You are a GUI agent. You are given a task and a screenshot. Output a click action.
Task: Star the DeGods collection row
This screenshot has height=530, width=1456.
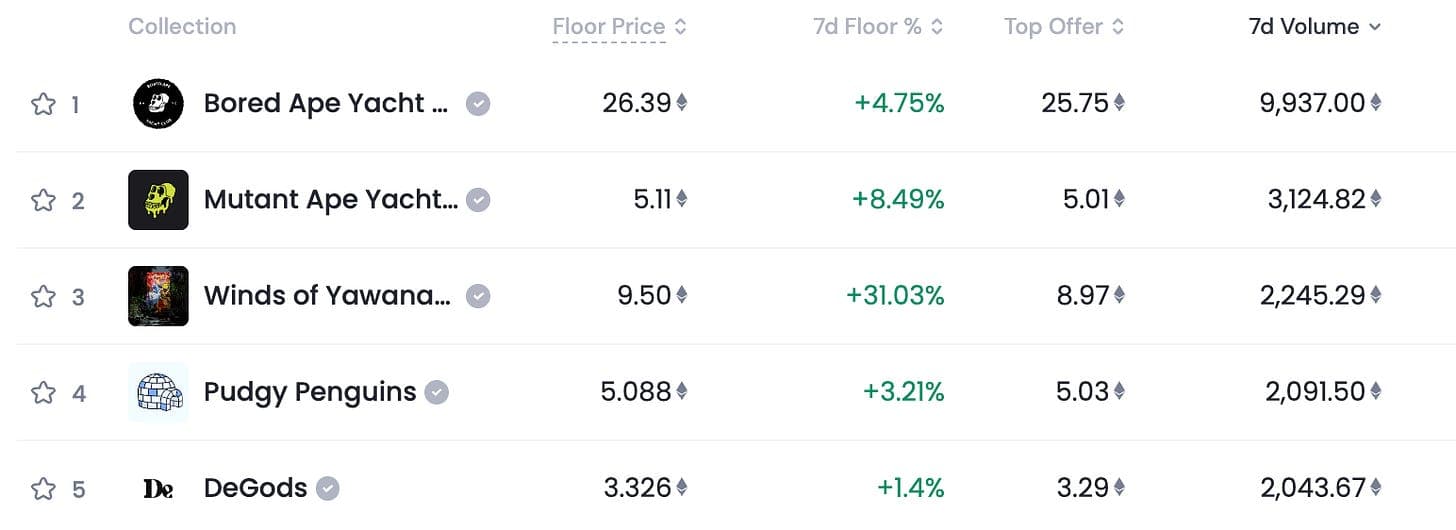coord(43,488)
